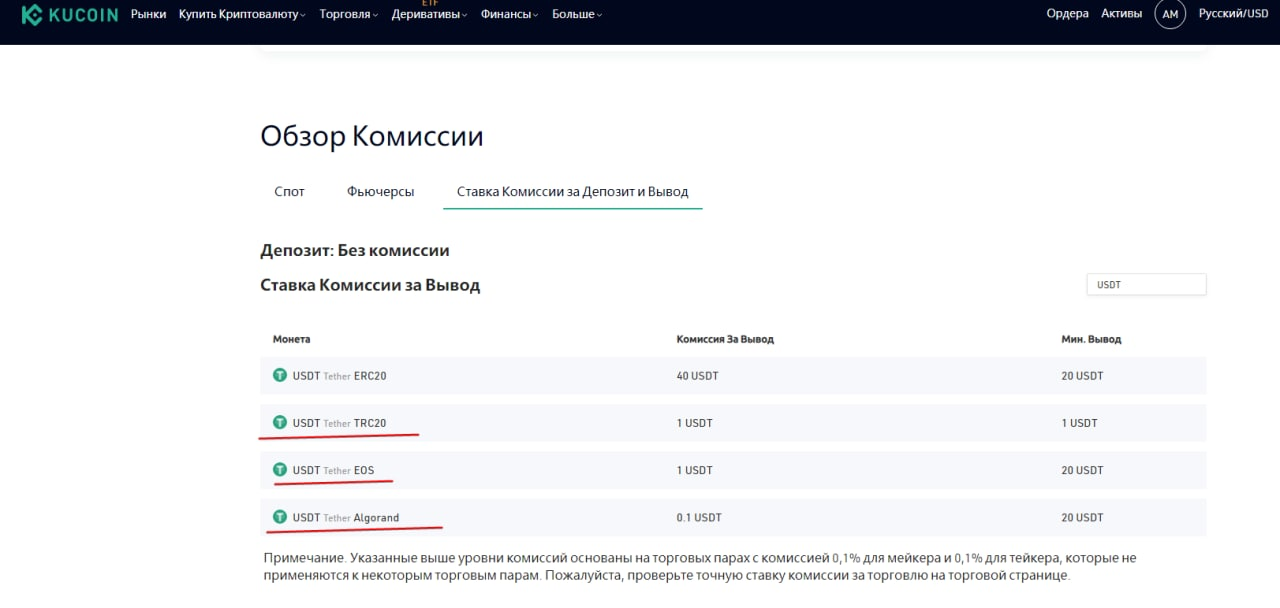Select Ставка Комиссии за Депозит и Вывод tab
This screenshot has height=608, width=1280.
[572, 191]
